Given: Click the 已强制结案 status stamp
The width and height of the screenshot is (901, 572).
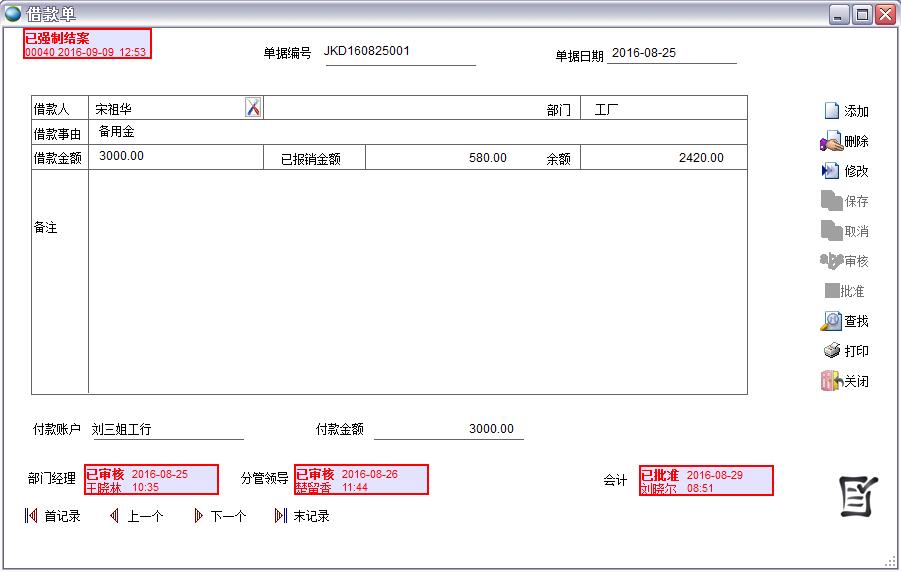Looking at the screenshot, I should click(x=87, y=44).
